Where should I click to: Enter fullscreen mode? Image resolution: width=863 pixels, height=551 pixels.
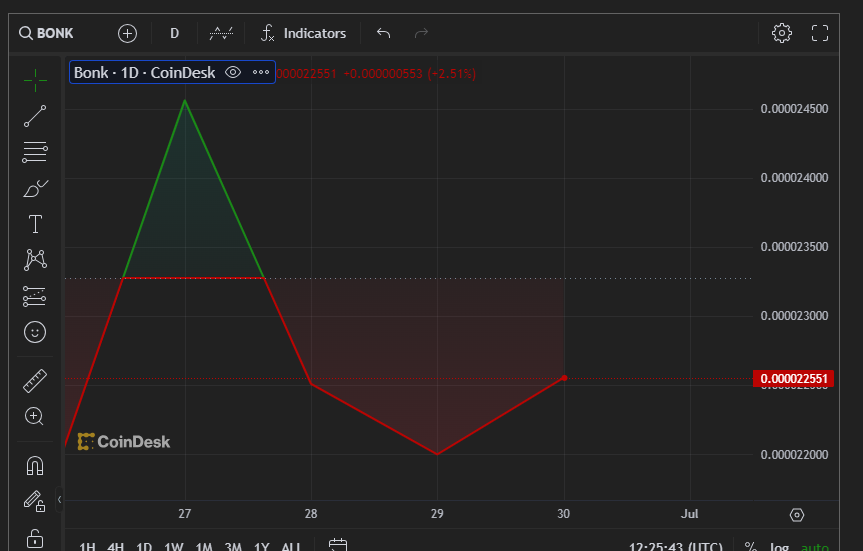[820, 33]
